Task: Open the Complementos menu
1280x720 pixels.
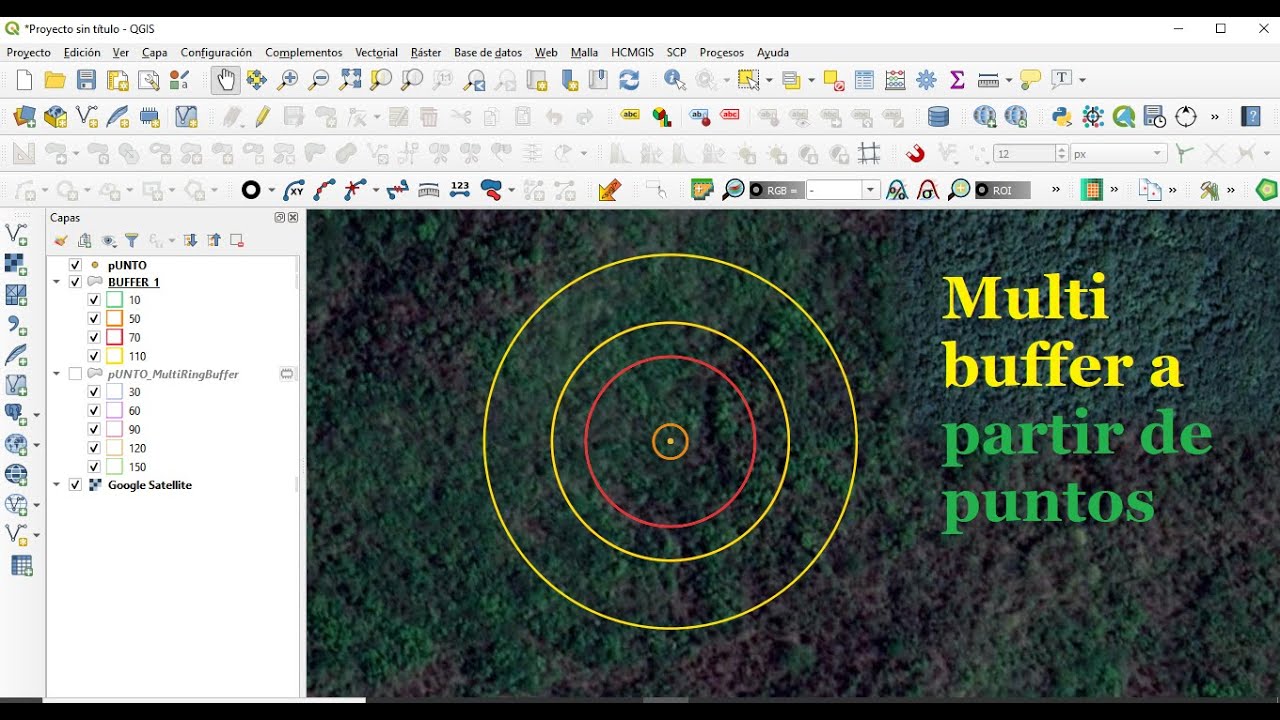Action: coord(303,52)
